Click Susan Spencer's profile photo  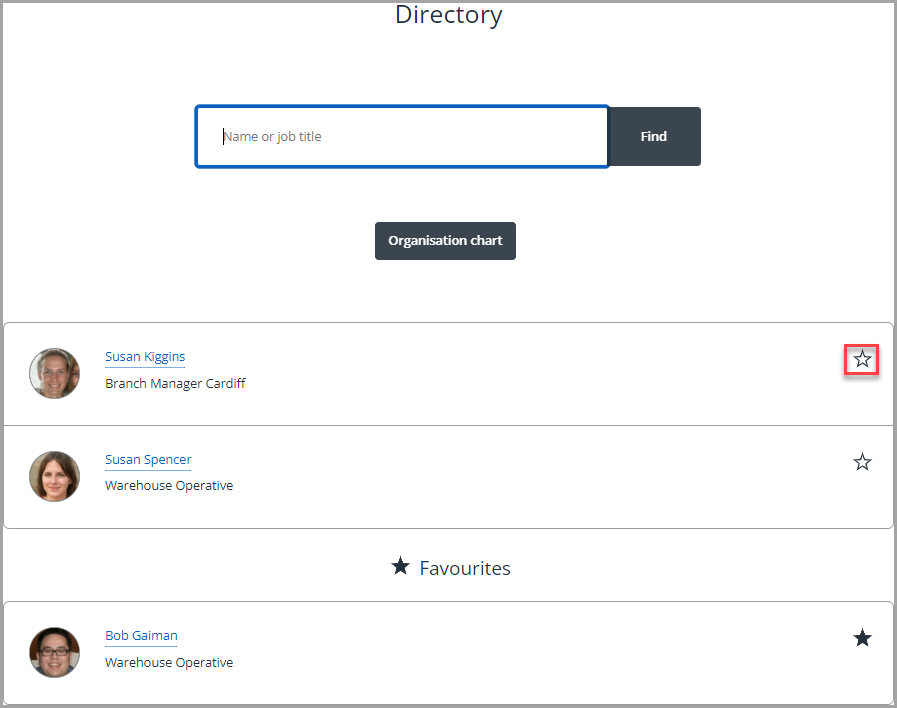point(54,476)
